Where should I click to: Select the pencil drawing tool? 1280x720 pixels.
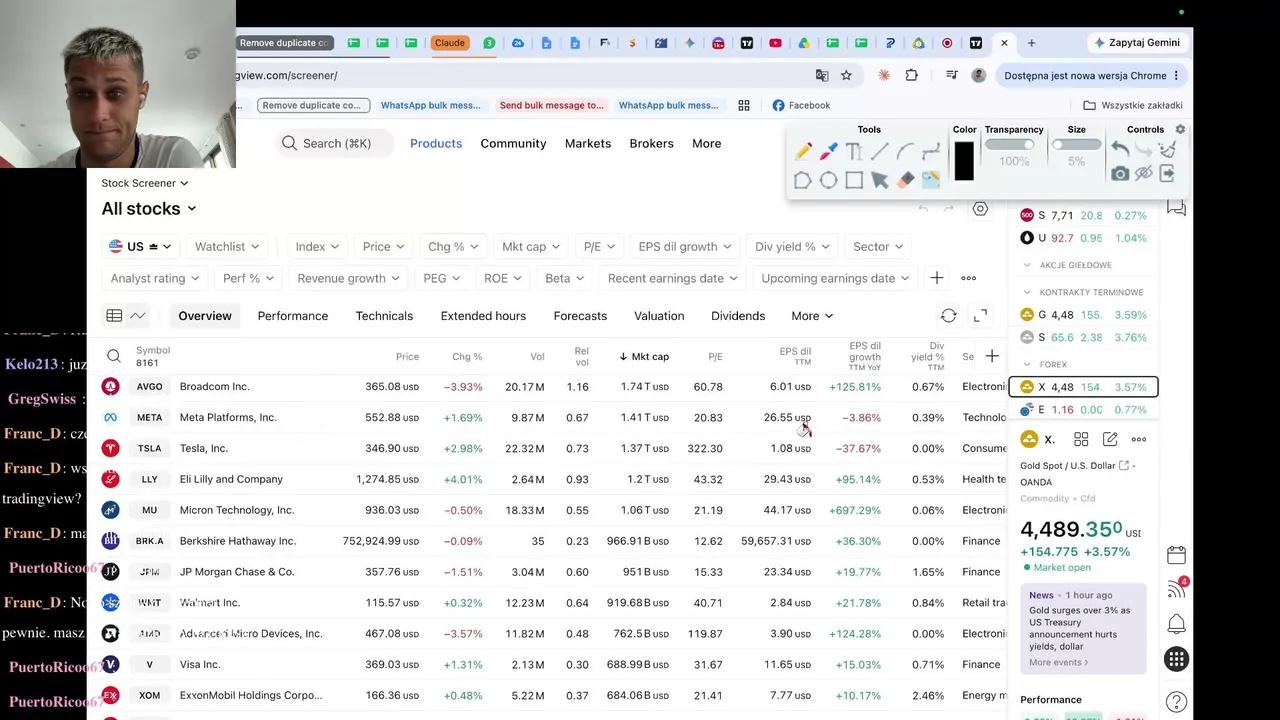pyautogui.click(x=803, y=151)
